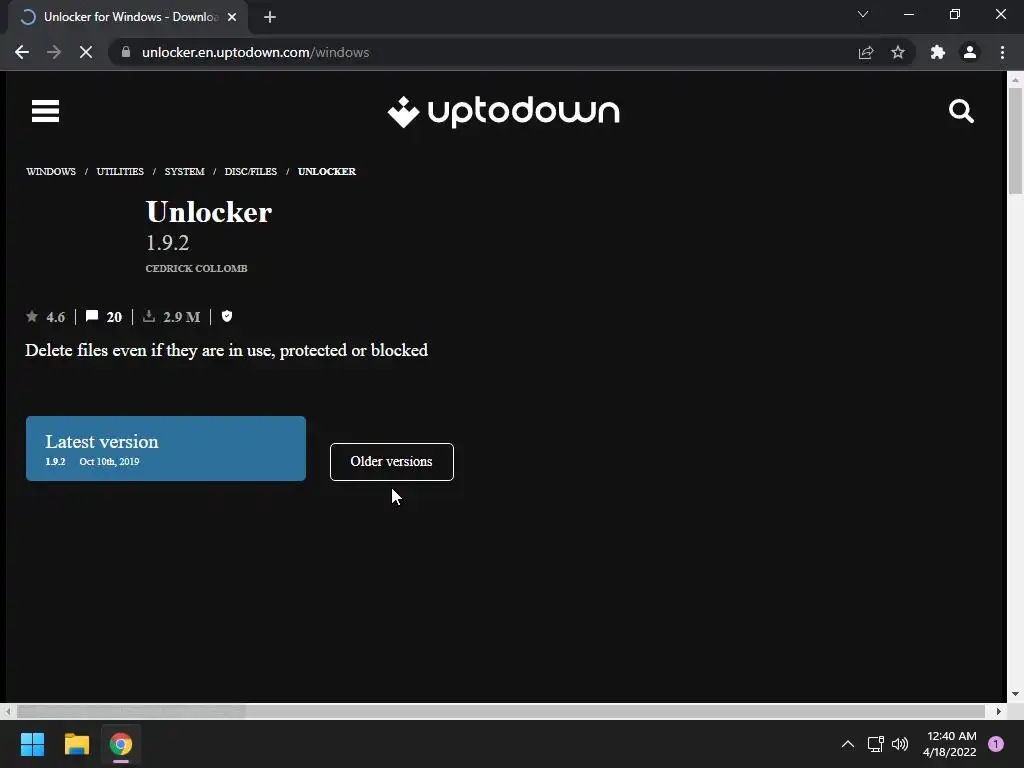Open the Uptodown hamburger menu
This screenshot has width=1024, height=768.
[x=45, y=111]
